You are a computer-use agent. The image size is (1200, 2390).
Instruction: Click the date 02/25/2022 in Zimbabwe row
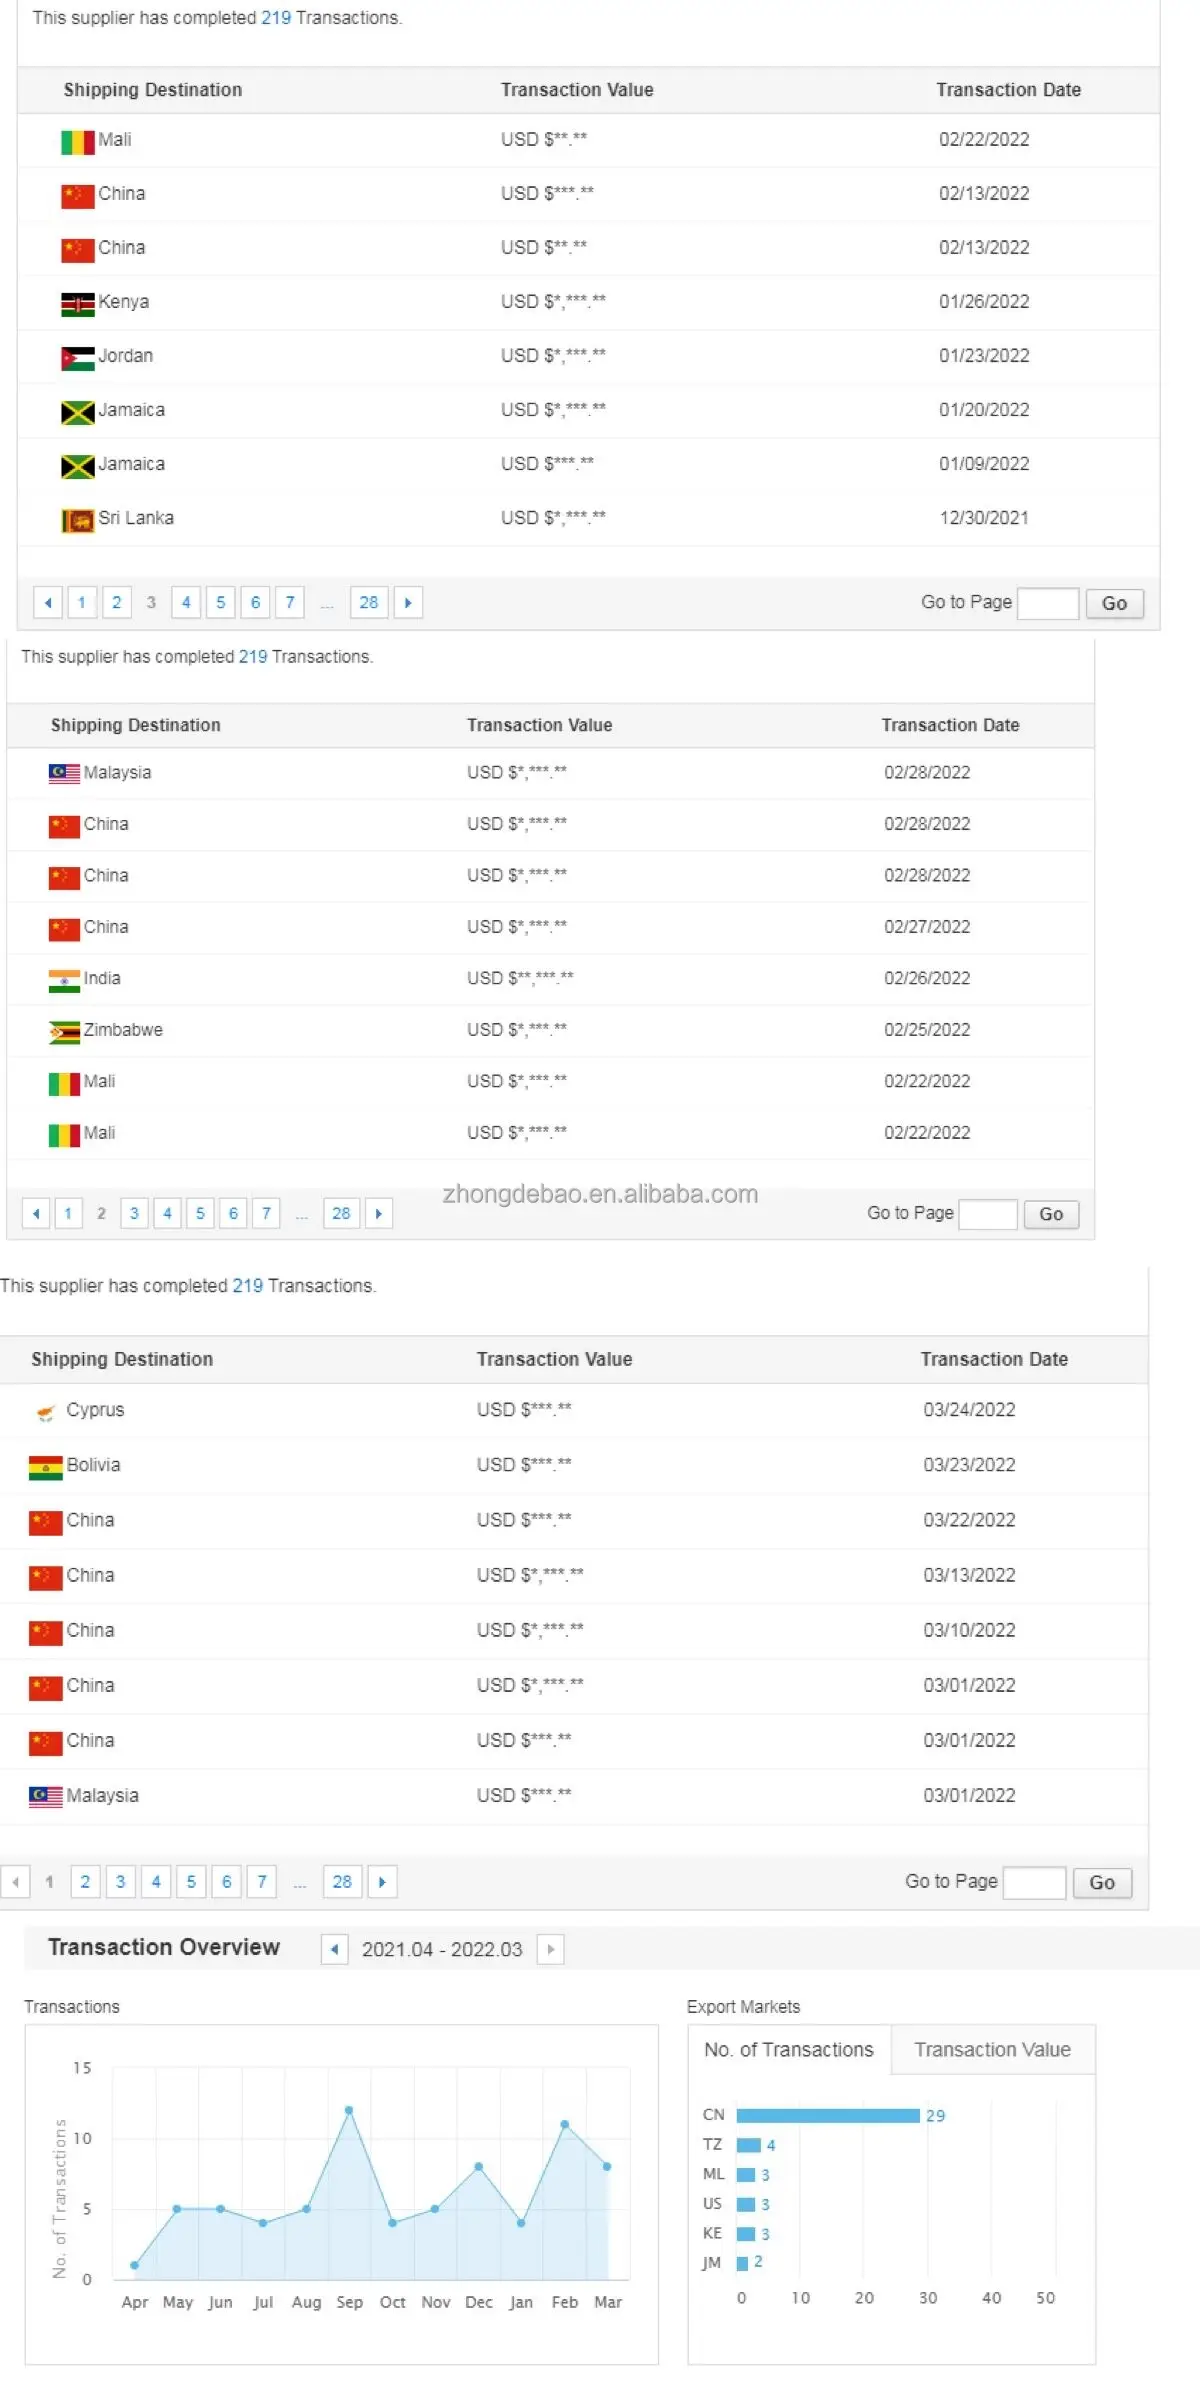927,1030
